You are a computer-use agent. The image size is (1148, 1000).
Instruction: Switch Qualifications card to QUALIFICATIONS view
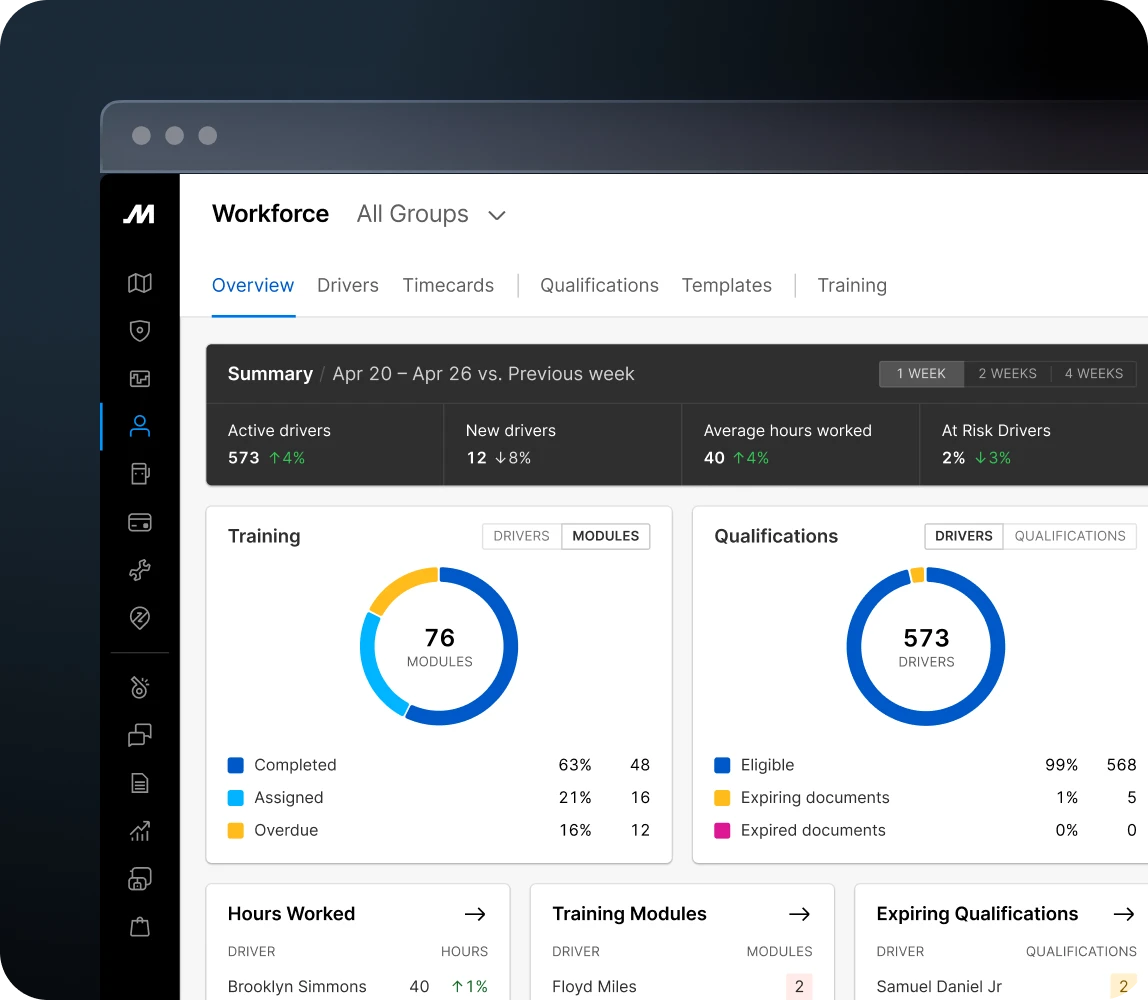[x=1070, y=536]
